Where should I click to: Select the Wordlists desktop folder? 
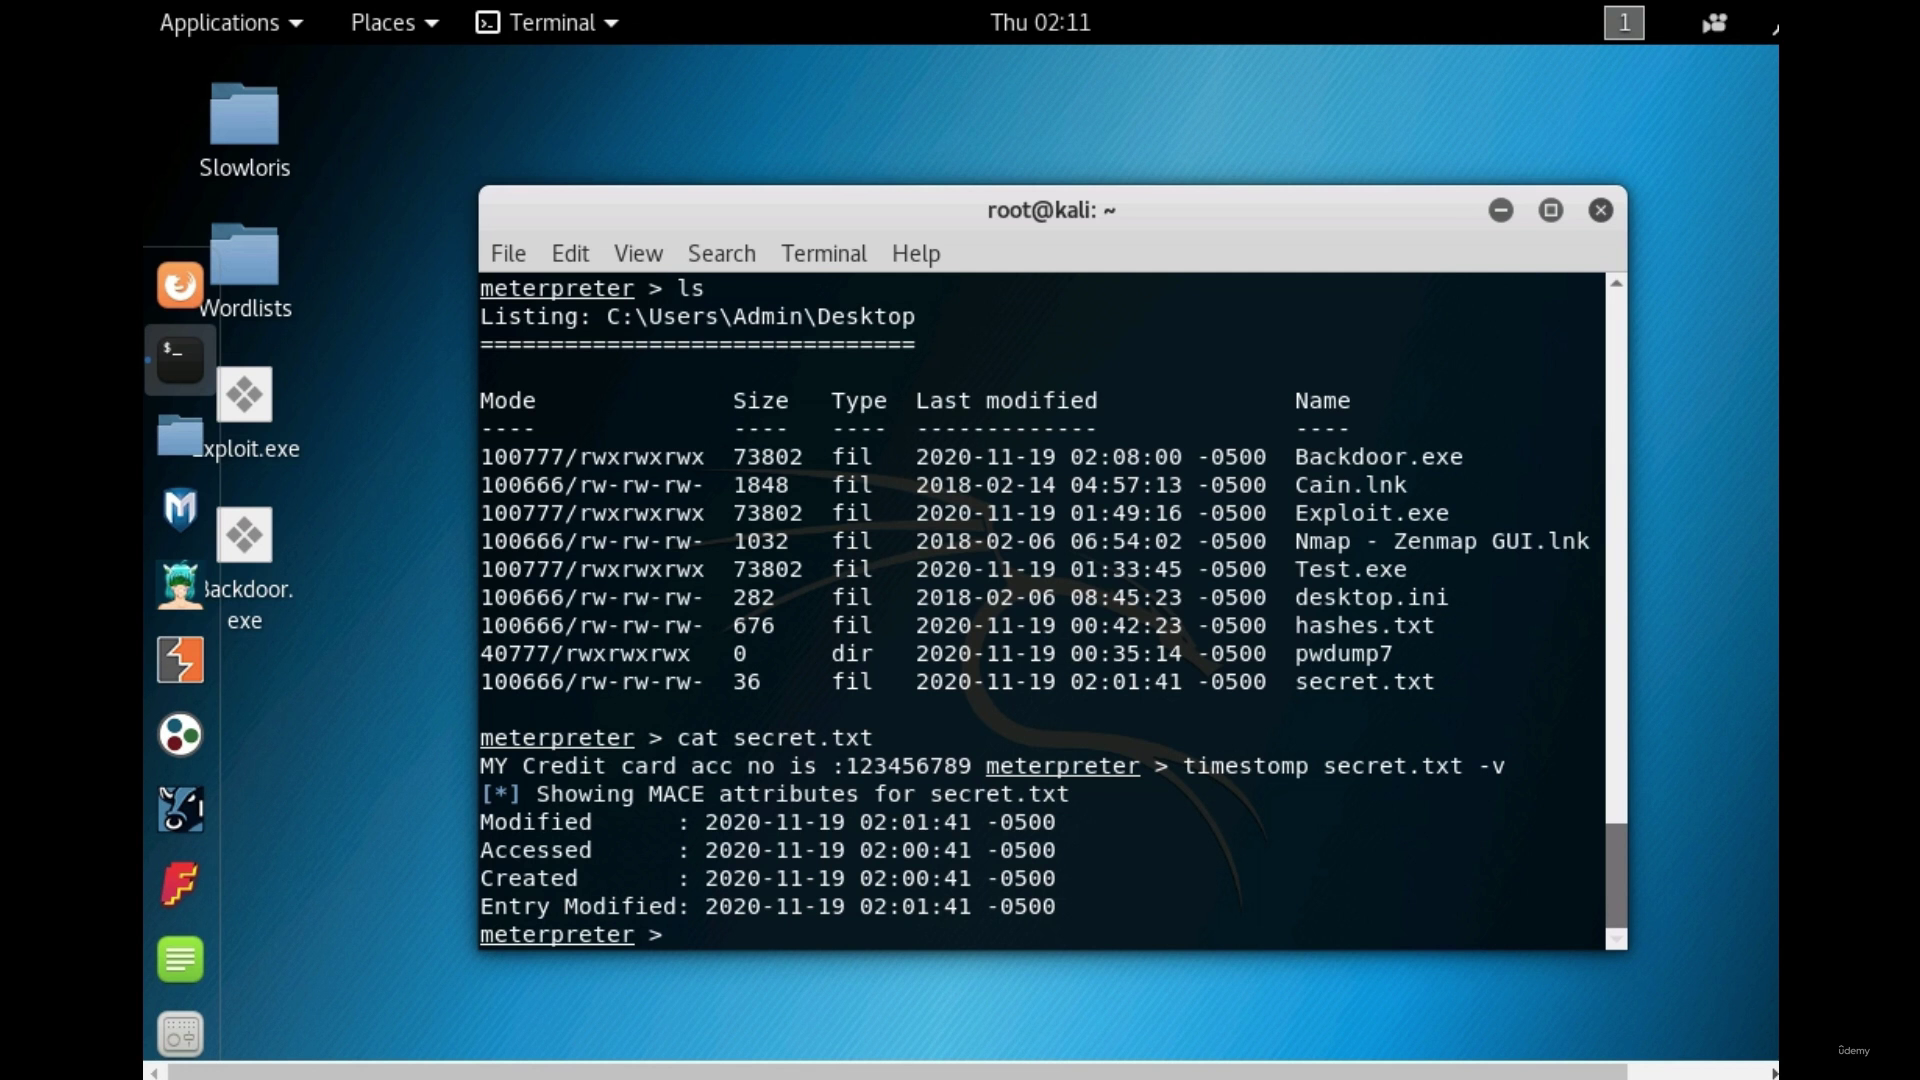tap(245, 271)
